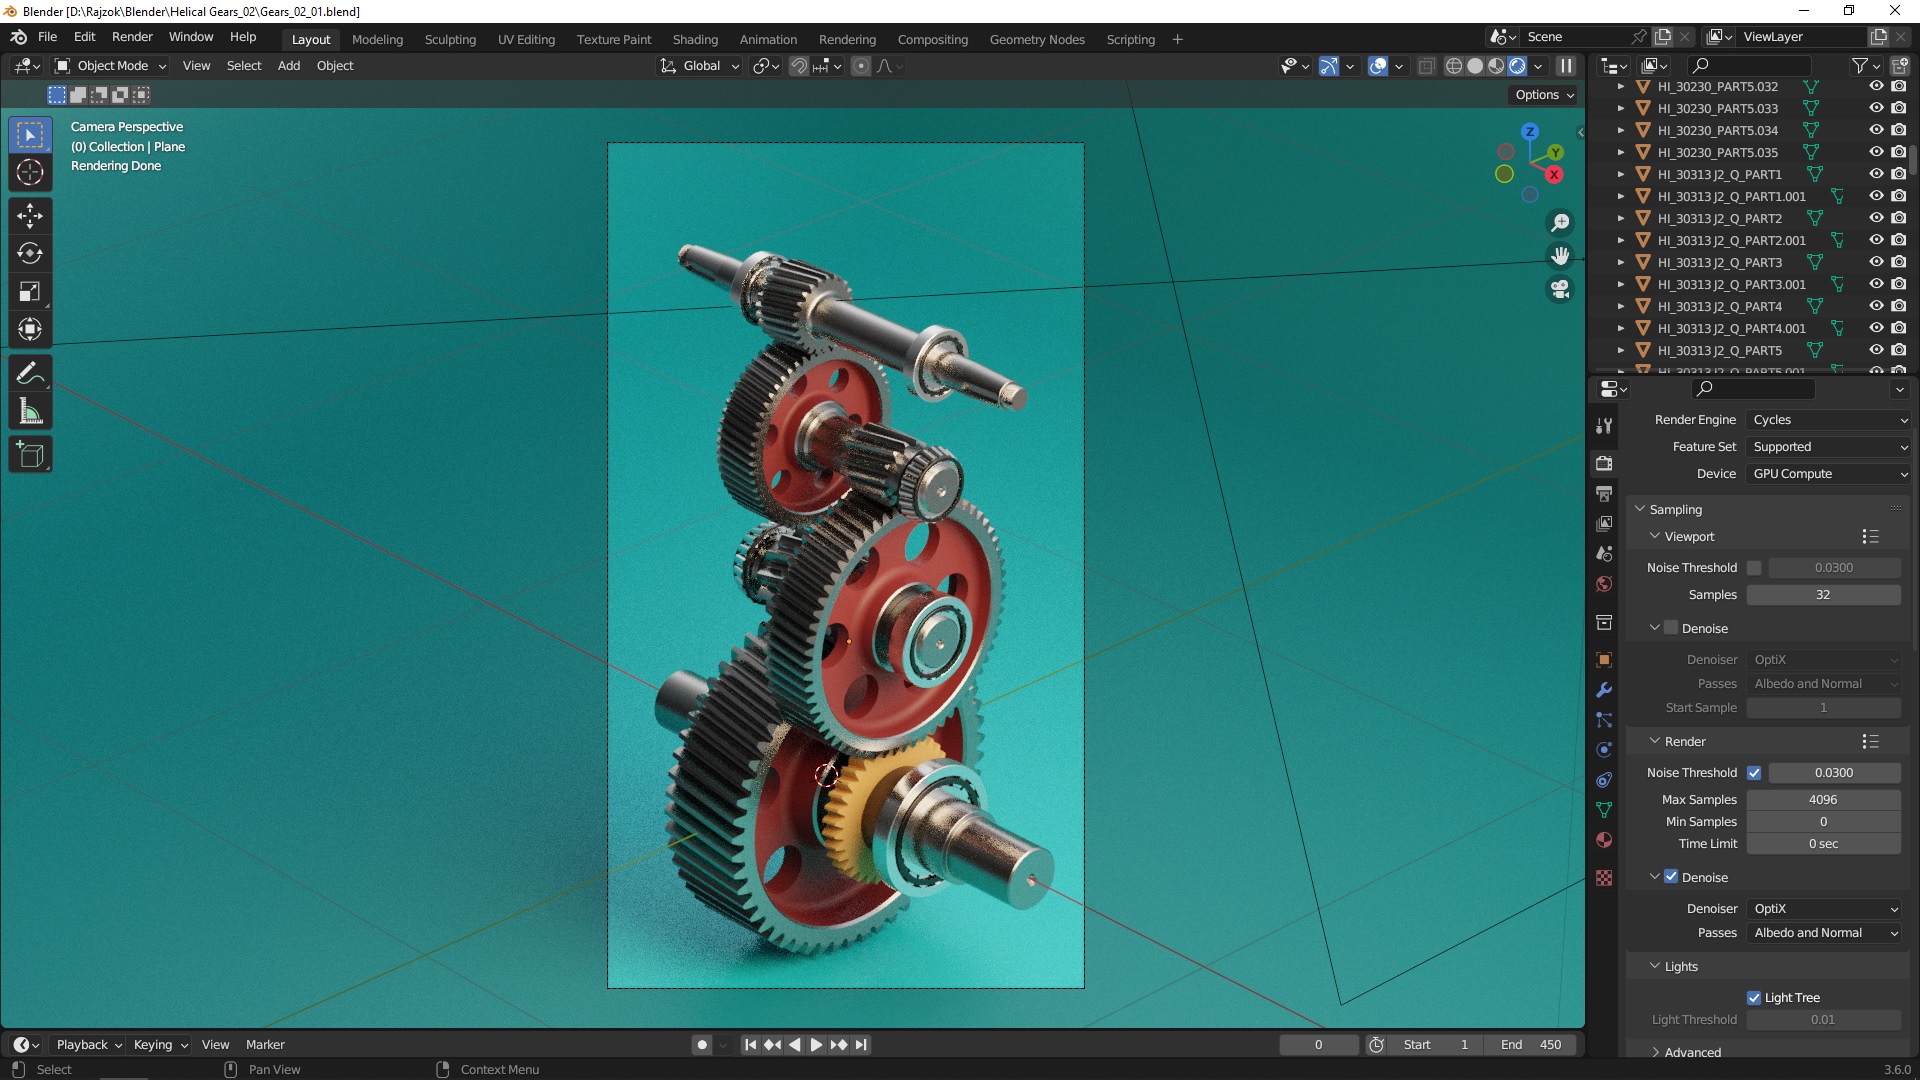Image resolution: width=1920 pixels, height=1080 pixels.
Task: Open the Render menu
Action: [132, 37]
